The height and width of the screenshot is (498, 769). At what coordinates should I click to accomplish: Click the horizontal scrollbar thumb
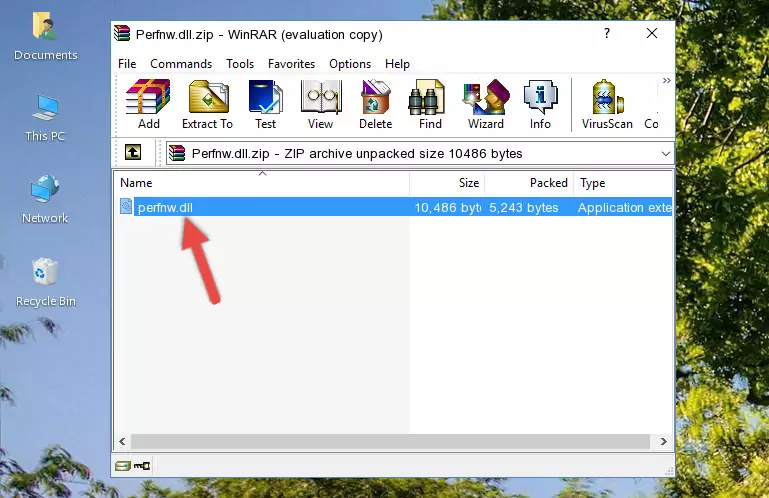[x=390, y=442]
